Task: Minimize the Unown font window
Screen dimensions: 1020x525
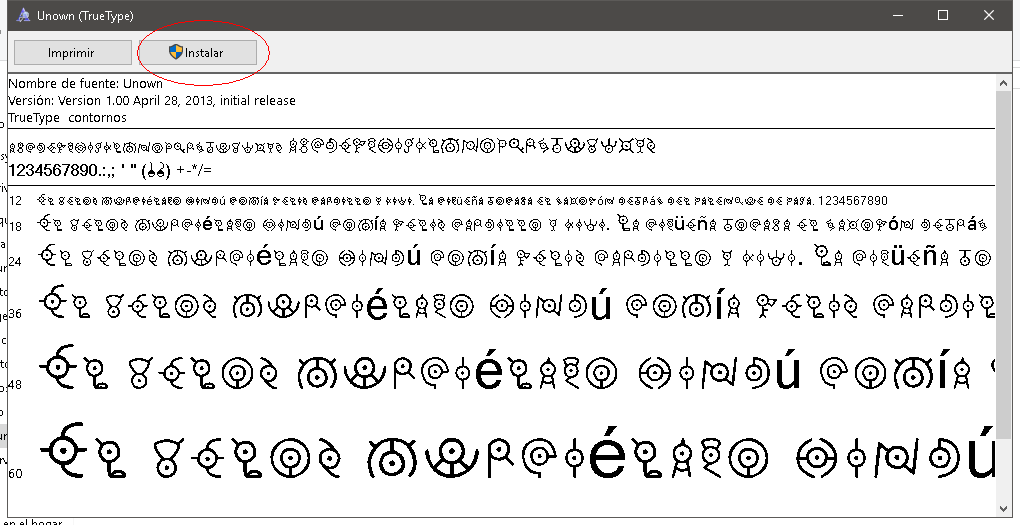Action: (898, 16)
